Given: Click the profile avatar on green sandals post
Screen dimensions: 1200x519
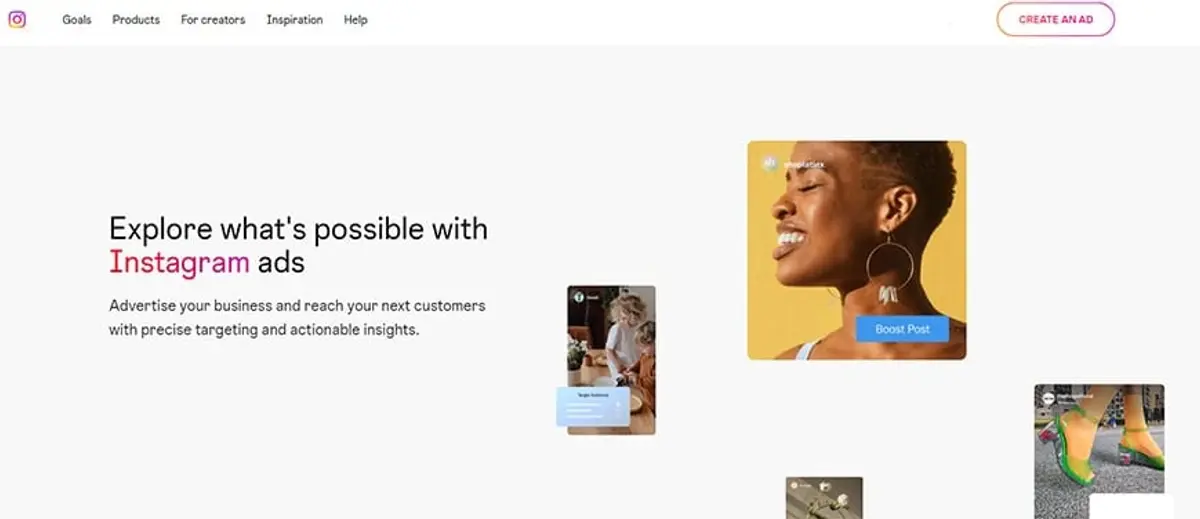Looking at the screenshot, I should pyautogui.click(x=1047, y=397).
